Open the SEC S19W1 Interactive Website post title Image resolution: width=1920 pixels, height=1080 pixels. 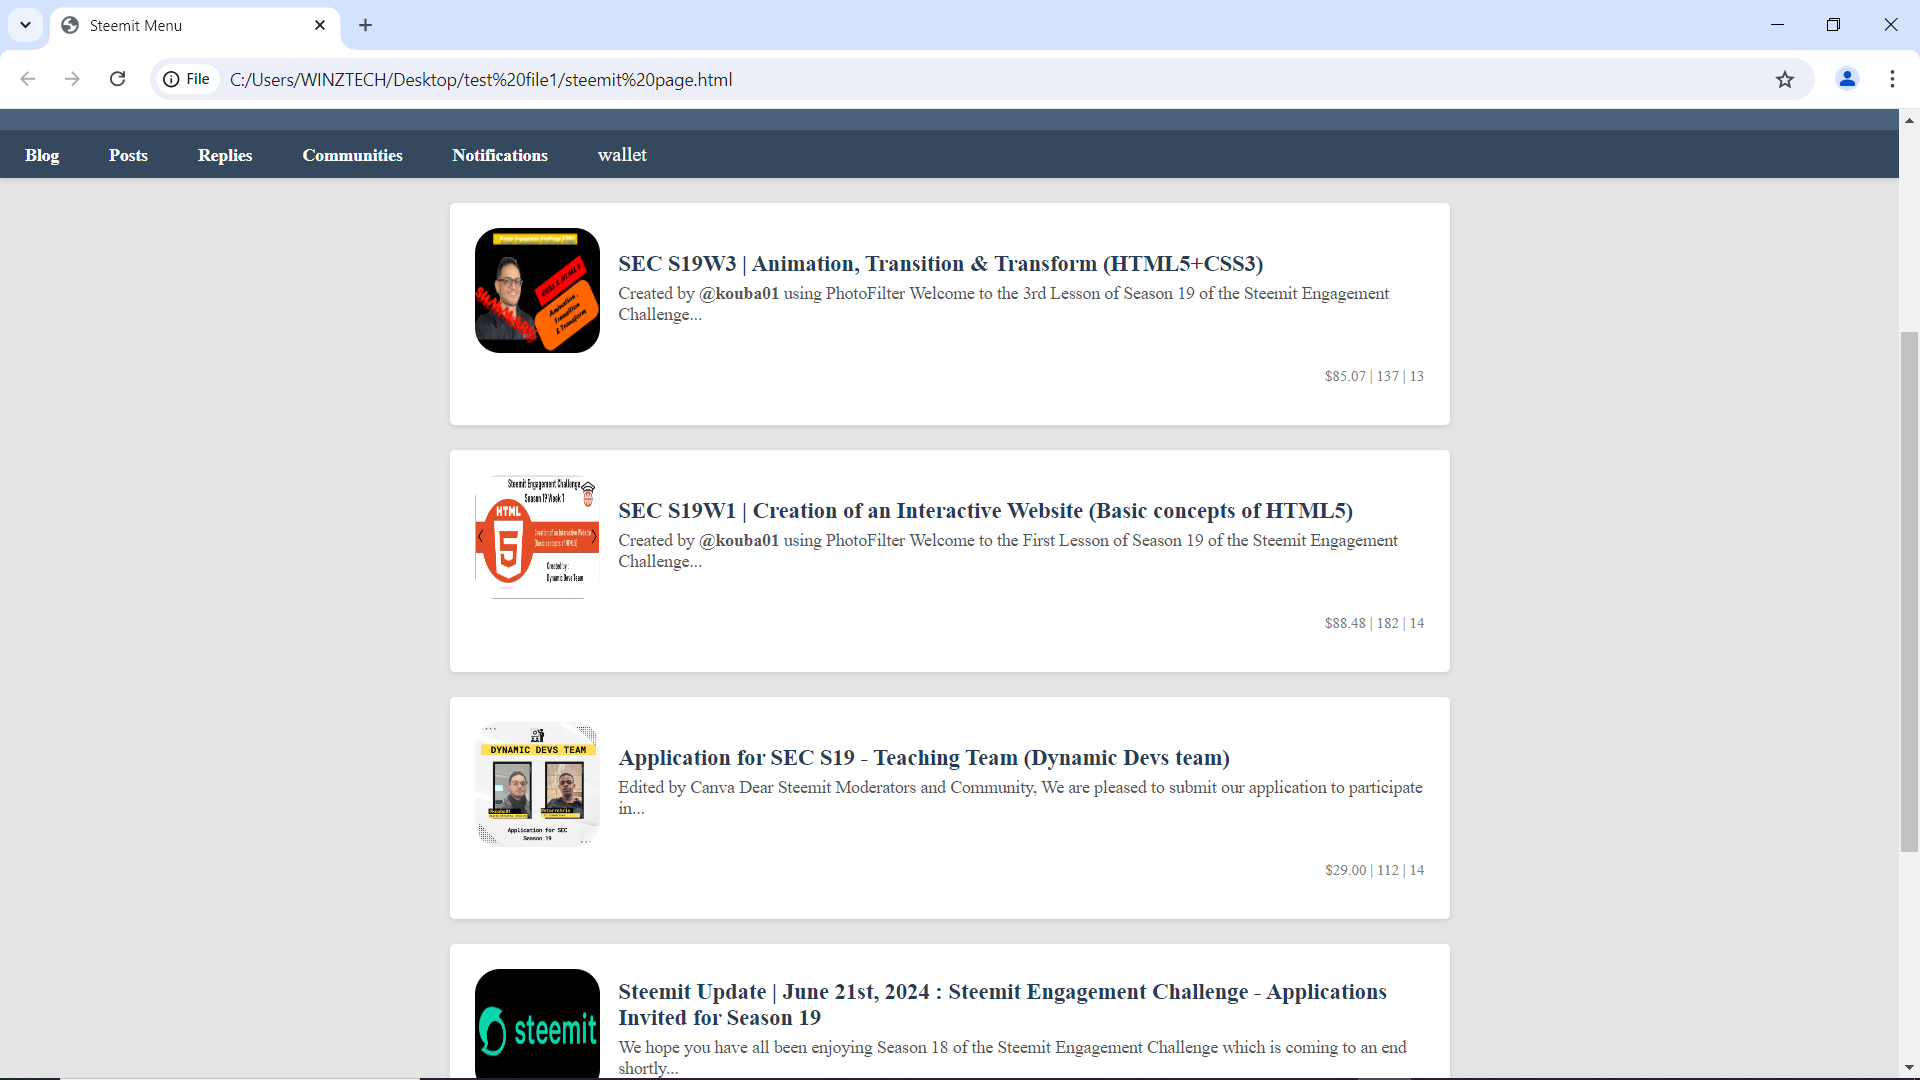coord(985,511)
